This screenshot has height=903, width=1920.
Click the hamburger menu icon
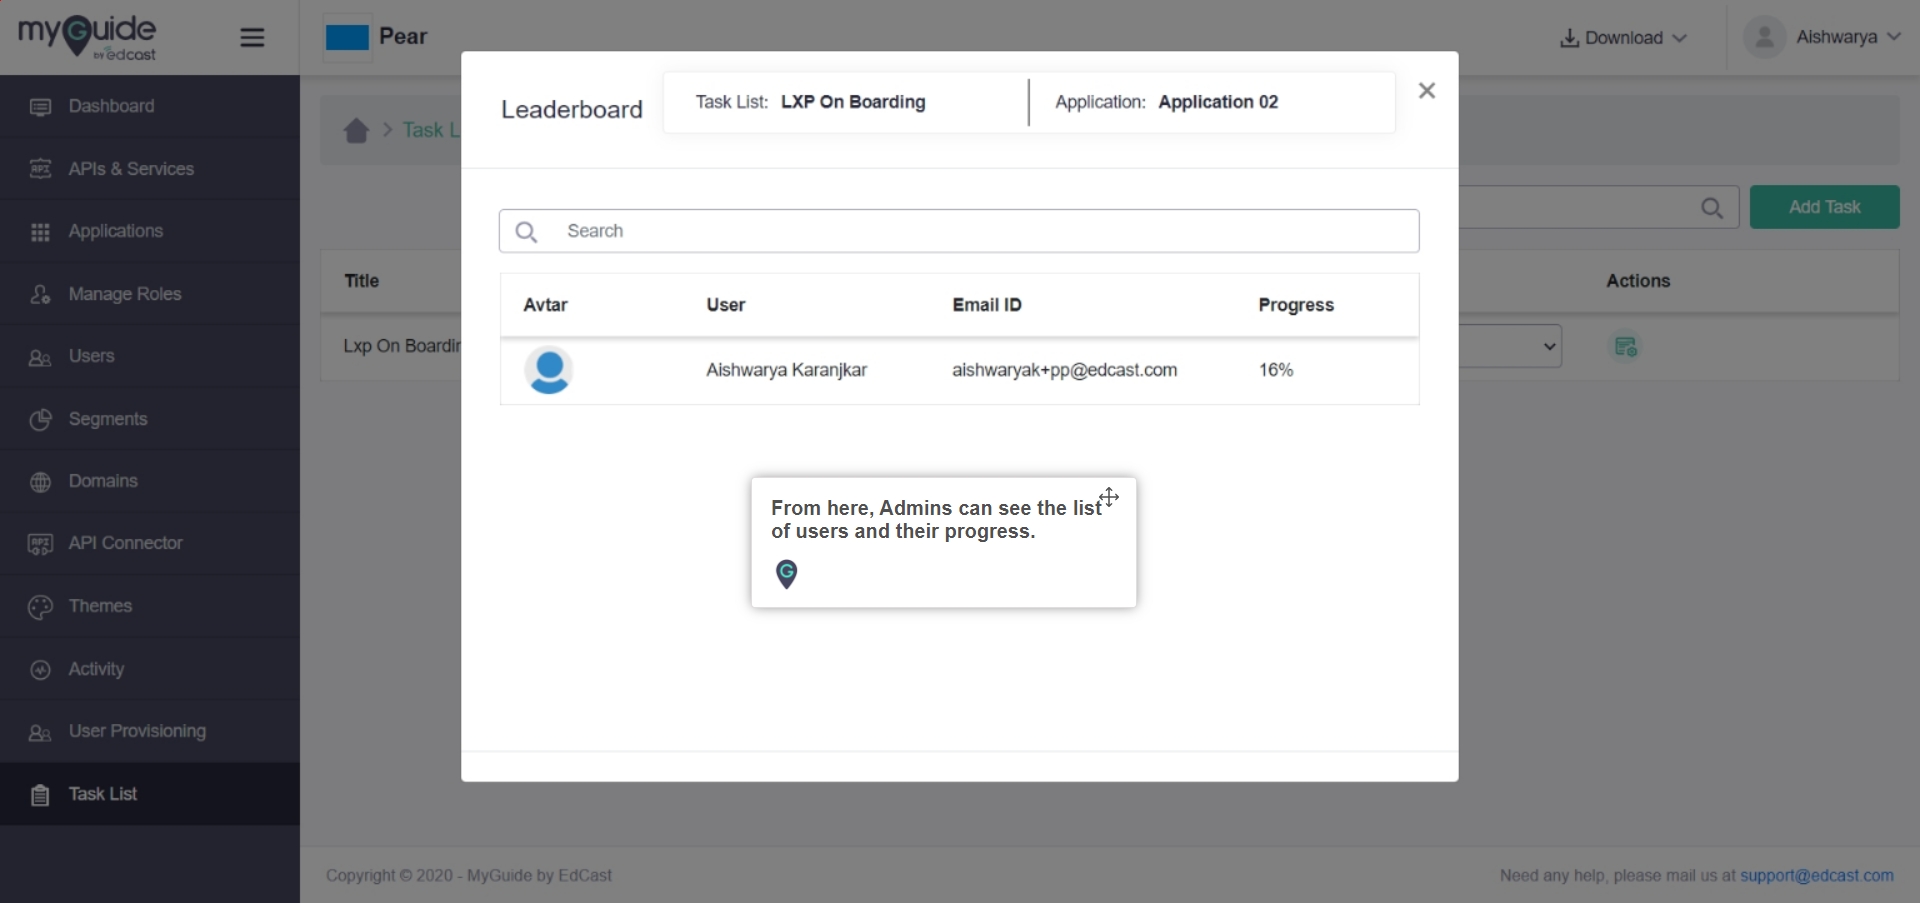point(252,38)
